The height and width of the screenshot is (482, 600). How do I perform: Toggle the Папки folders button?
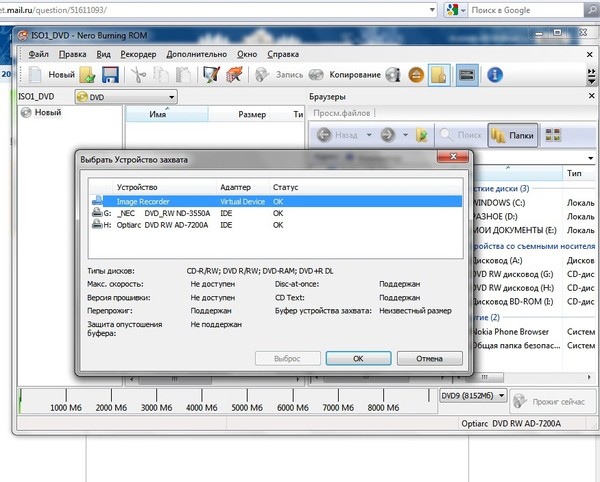(x=512, y=135)
